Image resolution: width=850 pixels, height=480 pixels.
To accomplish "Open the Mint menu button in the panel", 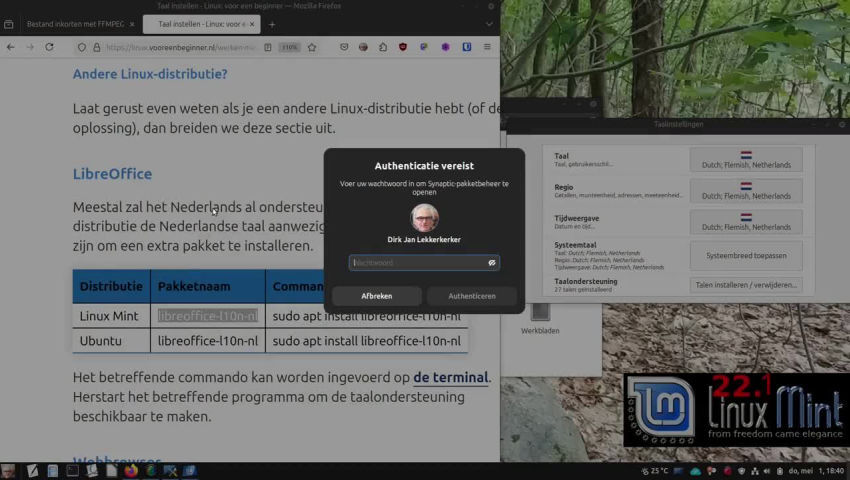I will 8,471.
